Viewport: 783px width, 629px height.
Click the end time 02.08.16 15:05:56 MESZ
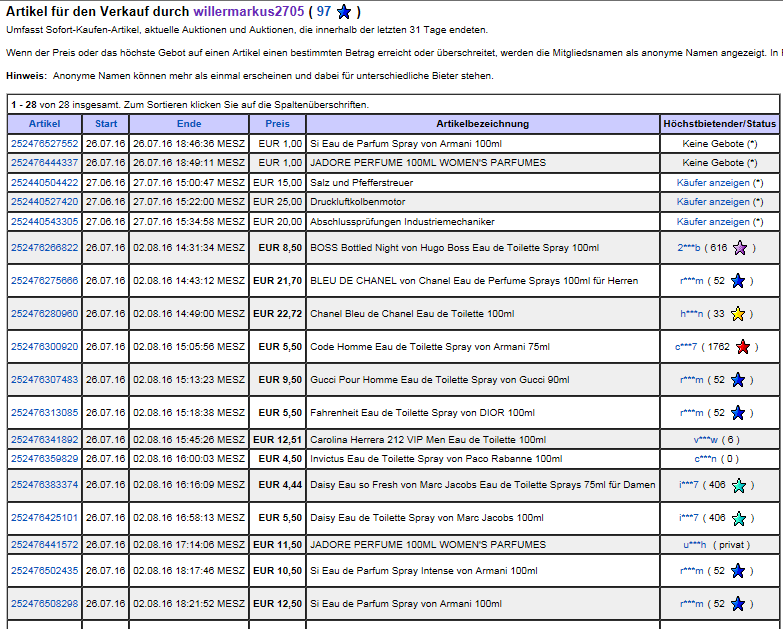pyautogui.click(x=189, y=346)
